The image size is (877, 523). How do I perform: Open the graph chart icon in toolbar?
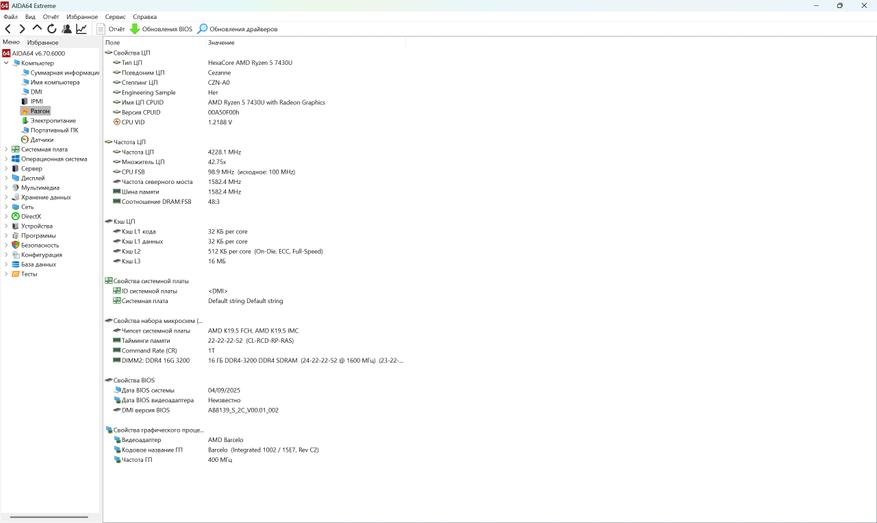coord(81,29)
